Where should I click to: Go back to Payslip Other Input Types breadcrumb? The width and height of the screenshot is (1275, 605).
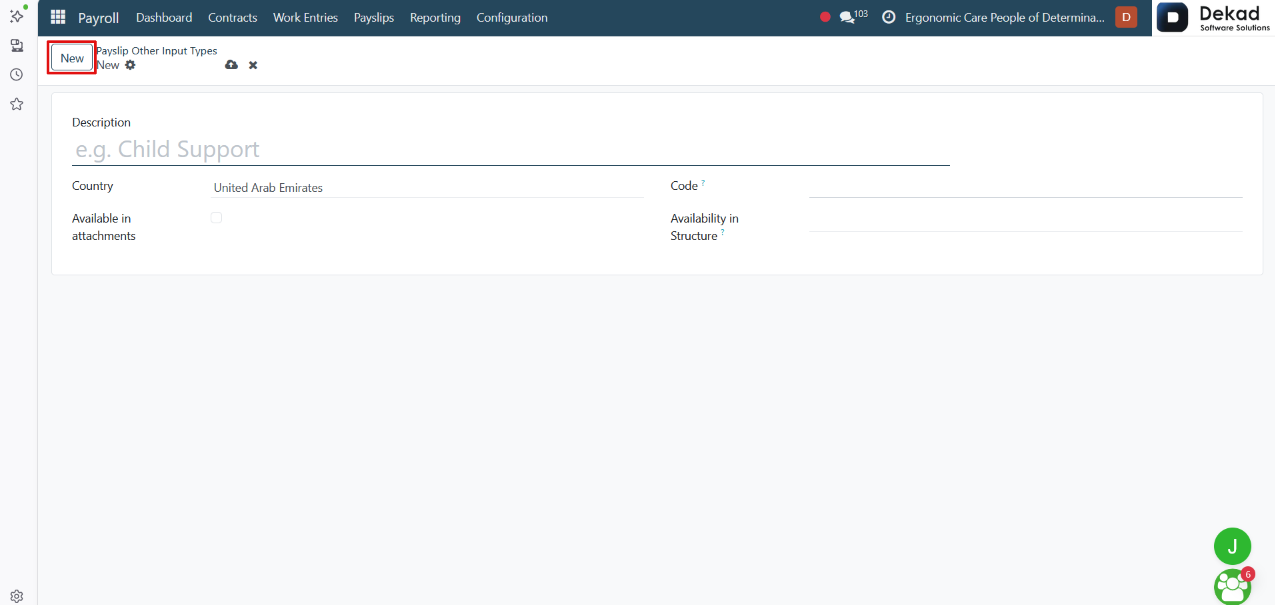pyautogui.click(x=157, y=51)
